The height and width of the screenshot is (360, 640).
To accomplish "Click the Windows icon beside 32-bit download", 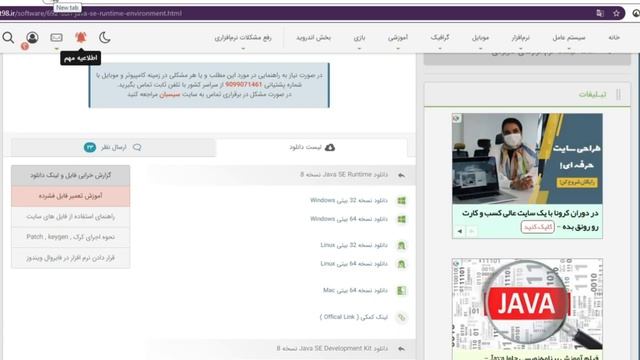I will click(x=402, y=200).
